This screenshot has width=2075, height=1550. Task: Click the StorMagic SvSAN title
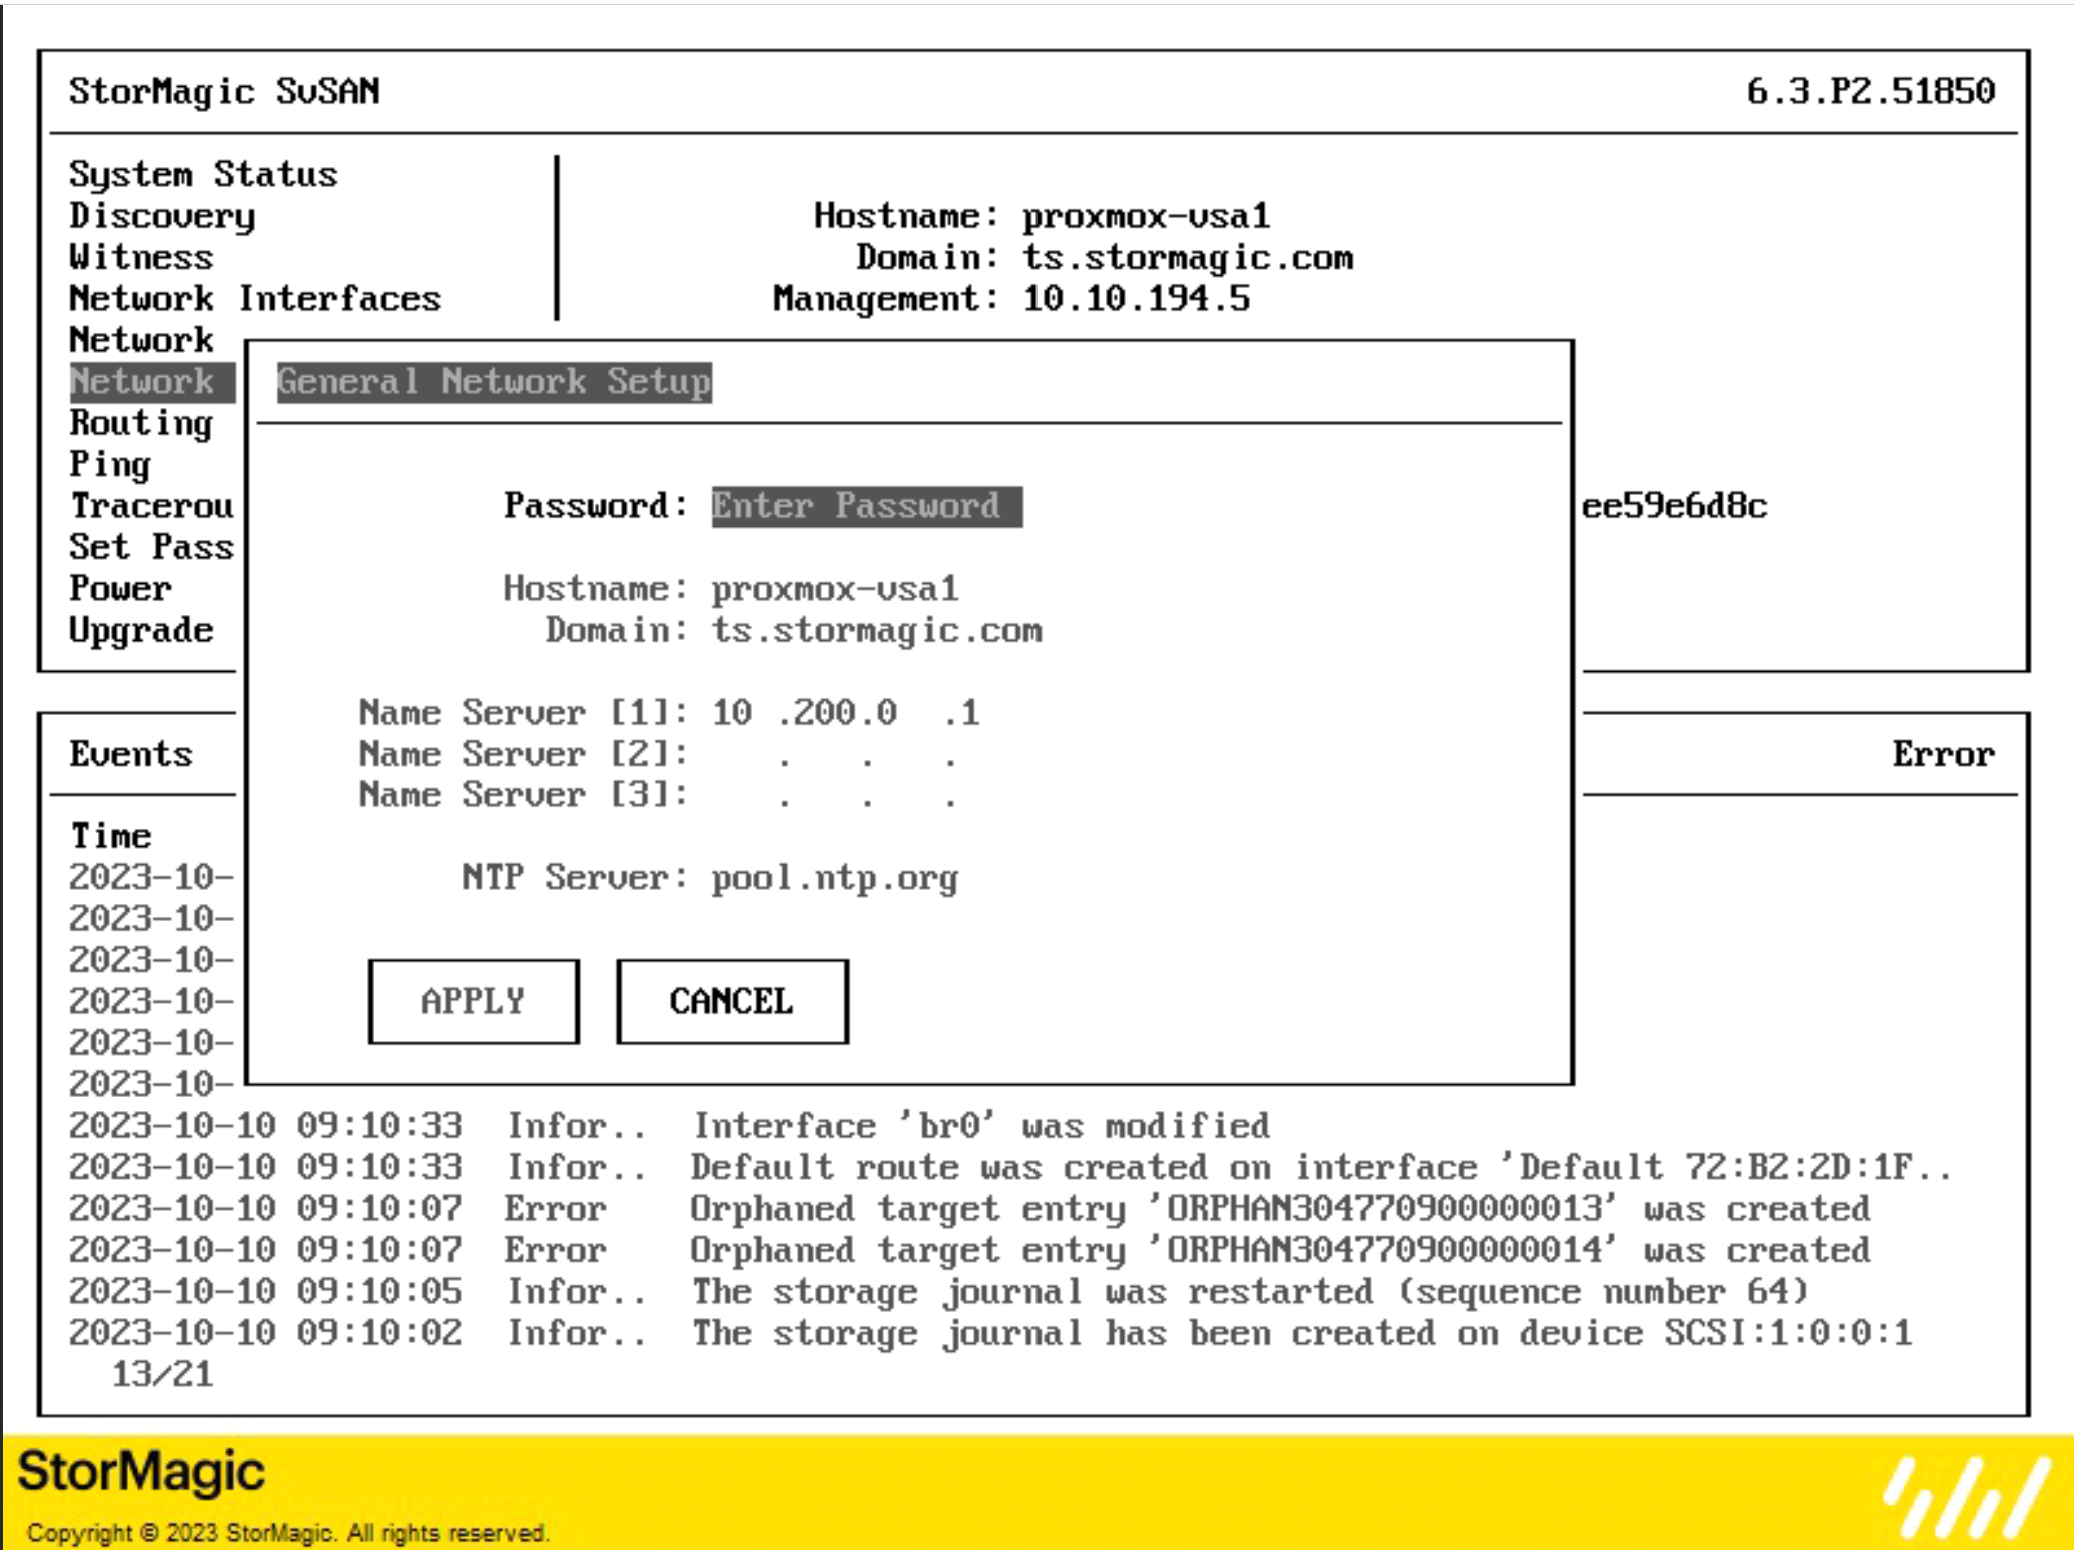[x=224, y=91]
